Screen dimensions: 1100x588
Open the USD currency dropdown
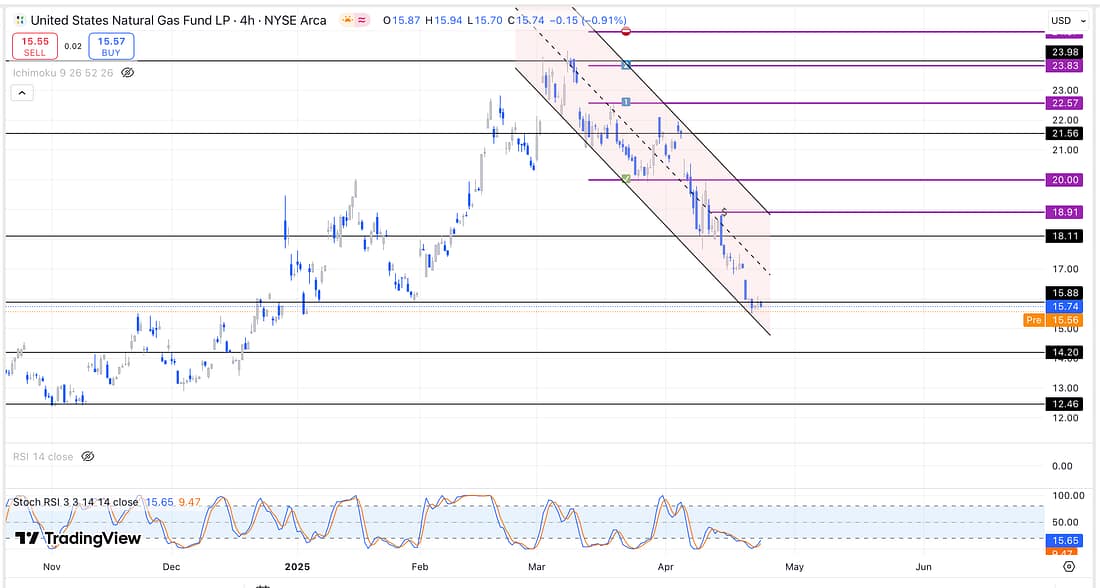tap(1067, 20)
